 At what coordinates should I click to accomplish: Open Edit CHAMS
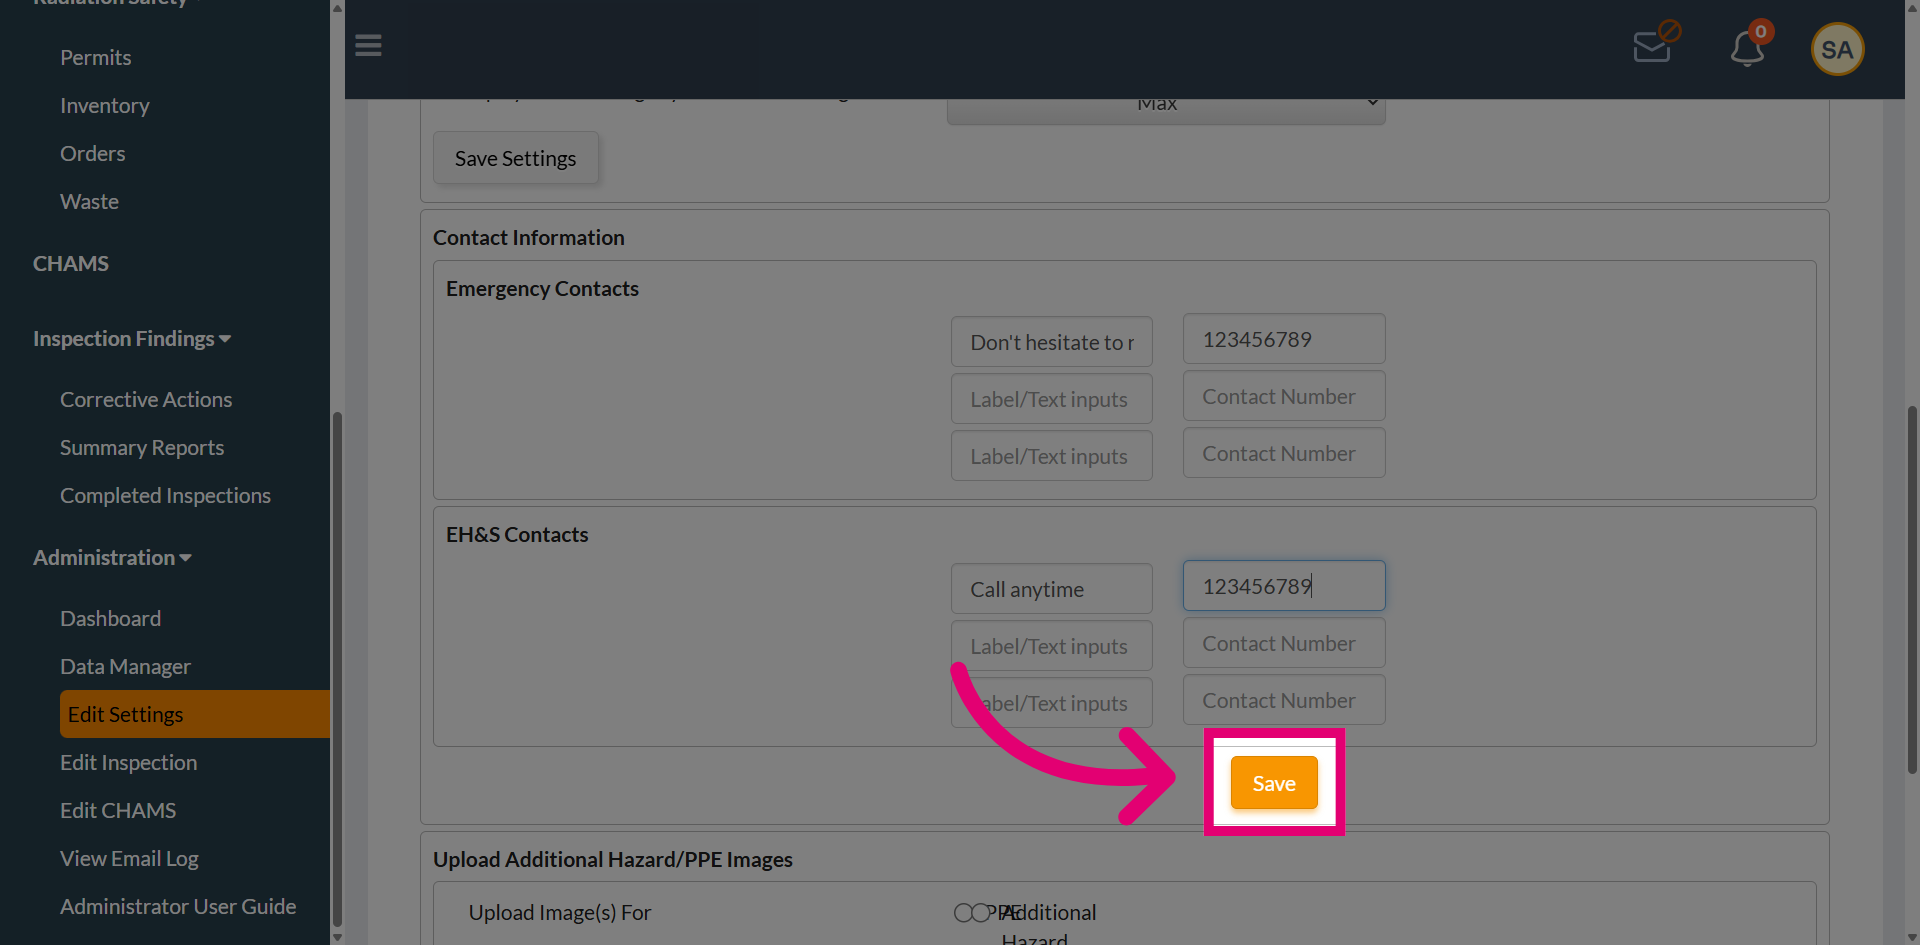(118, 811)
